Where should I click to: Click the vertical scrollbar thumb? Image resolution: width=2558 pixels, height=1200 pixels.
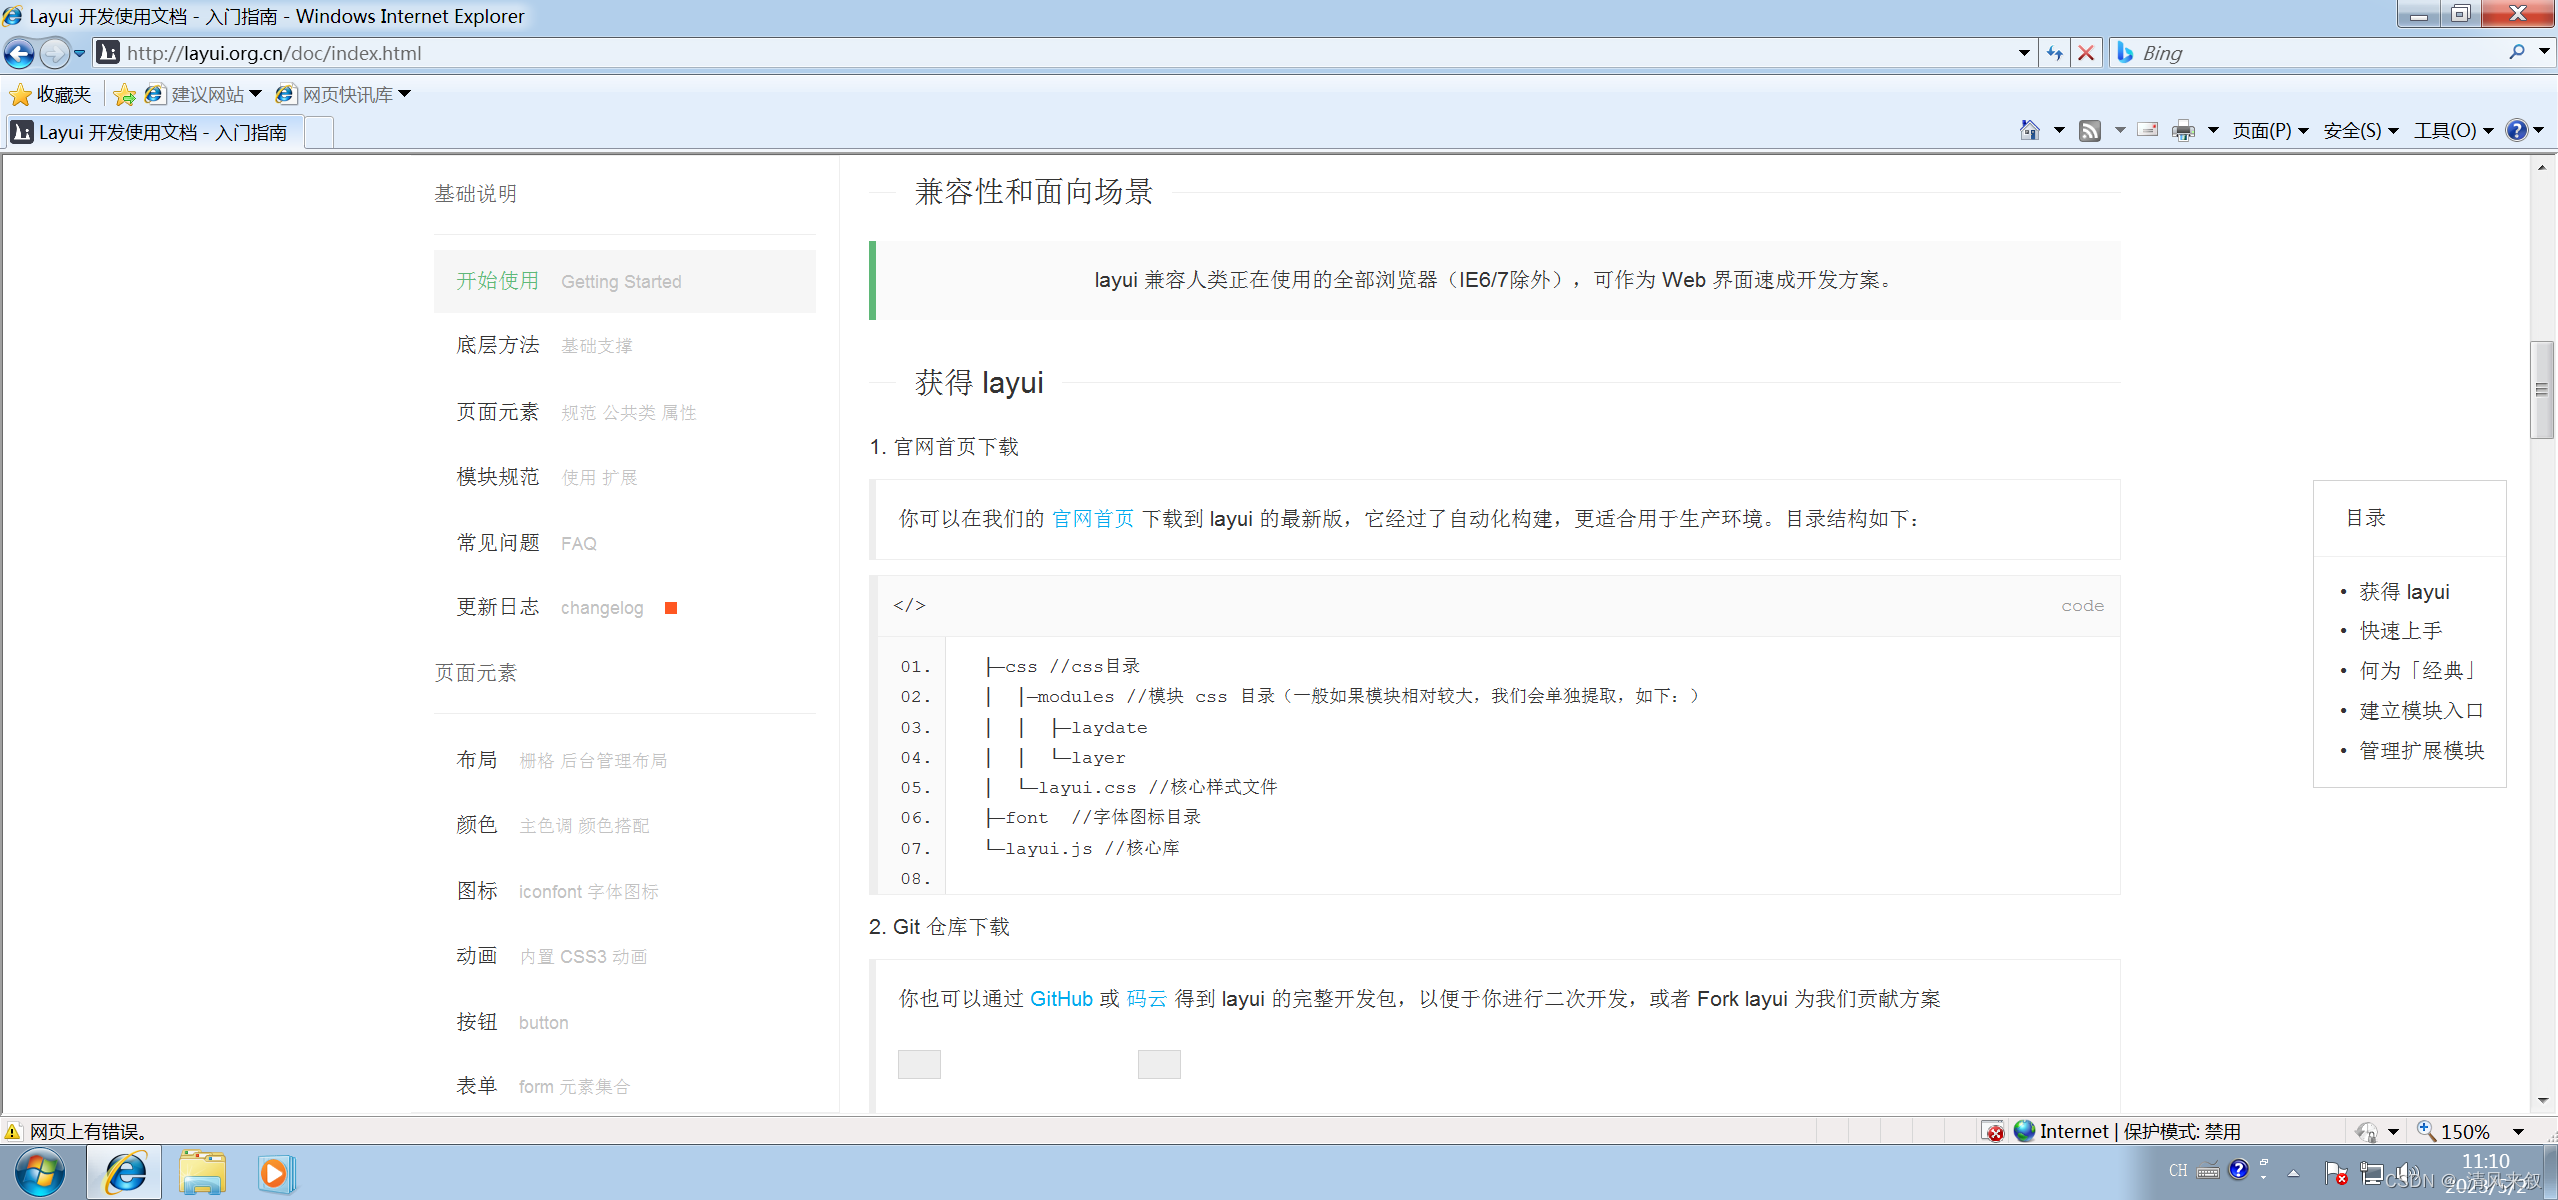(x=2542, y=390)
